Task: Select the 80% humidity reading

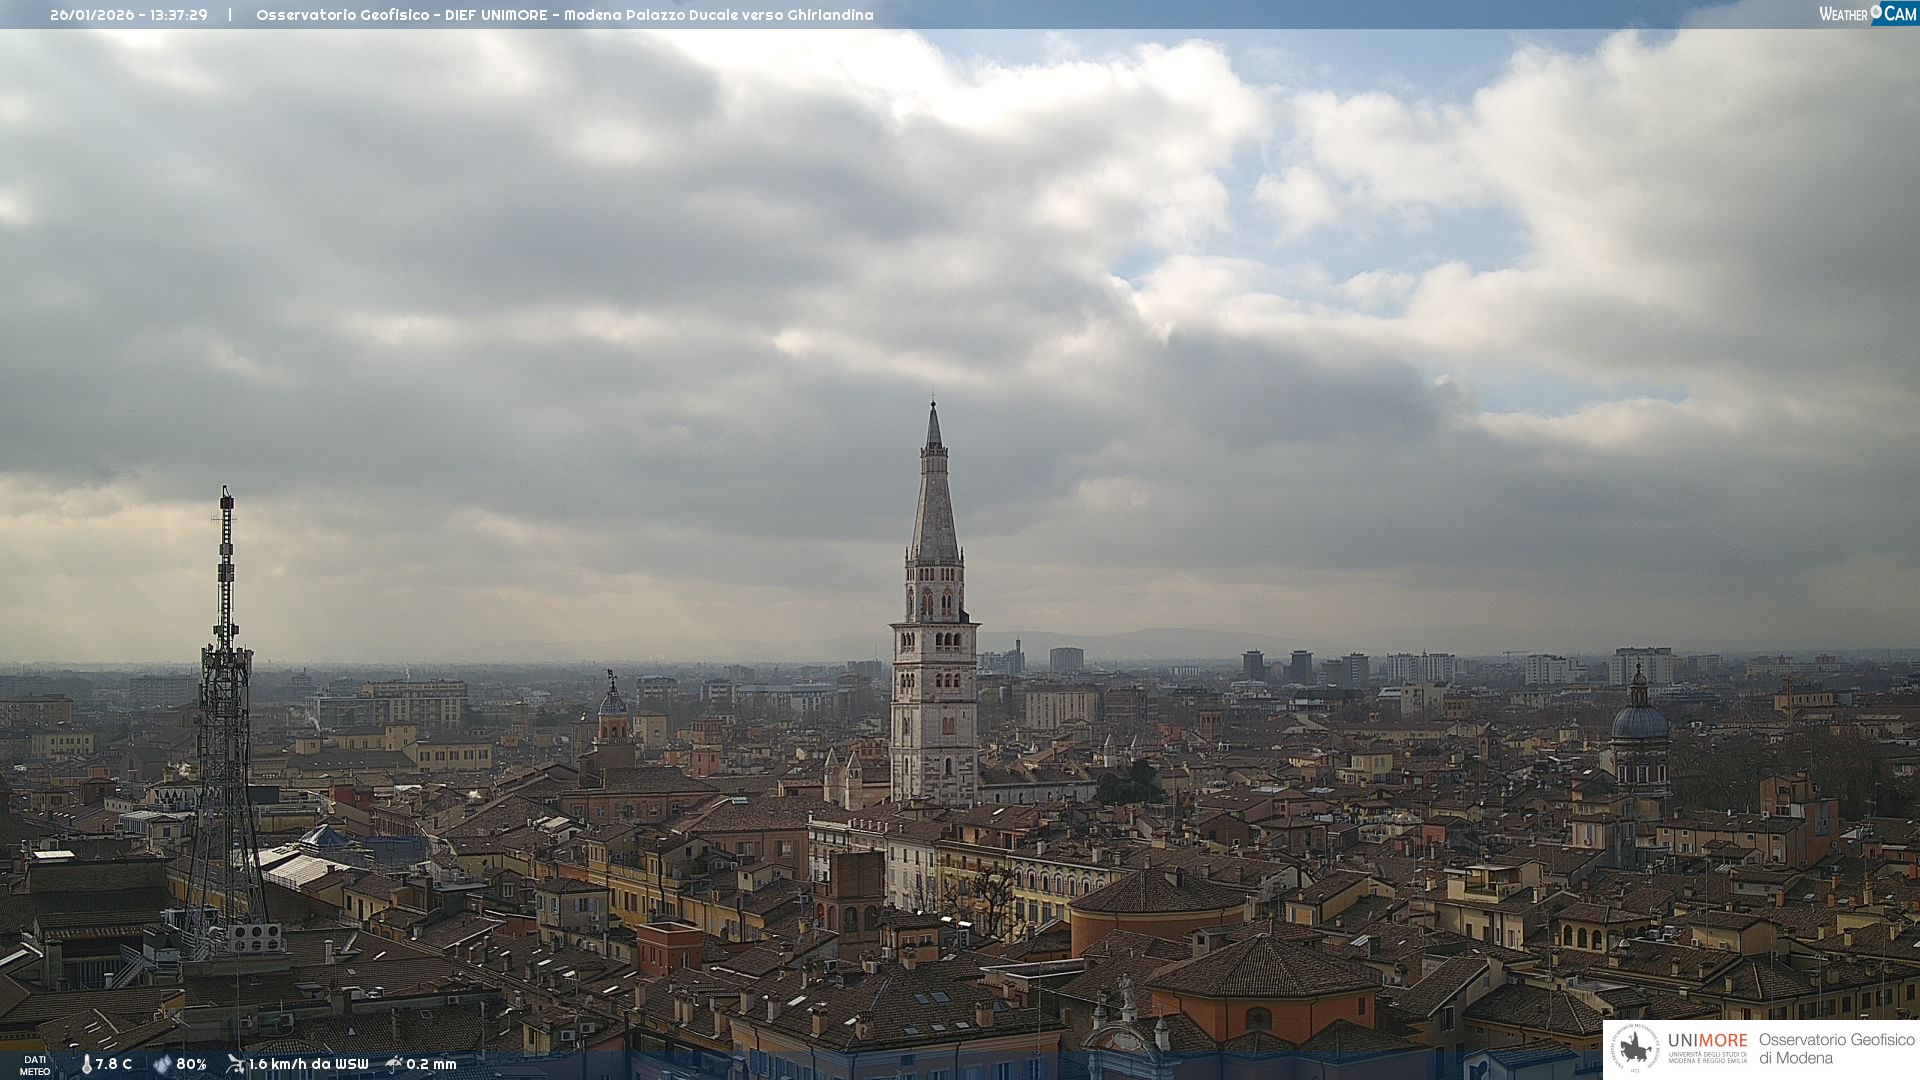Action: point(191,1064)
